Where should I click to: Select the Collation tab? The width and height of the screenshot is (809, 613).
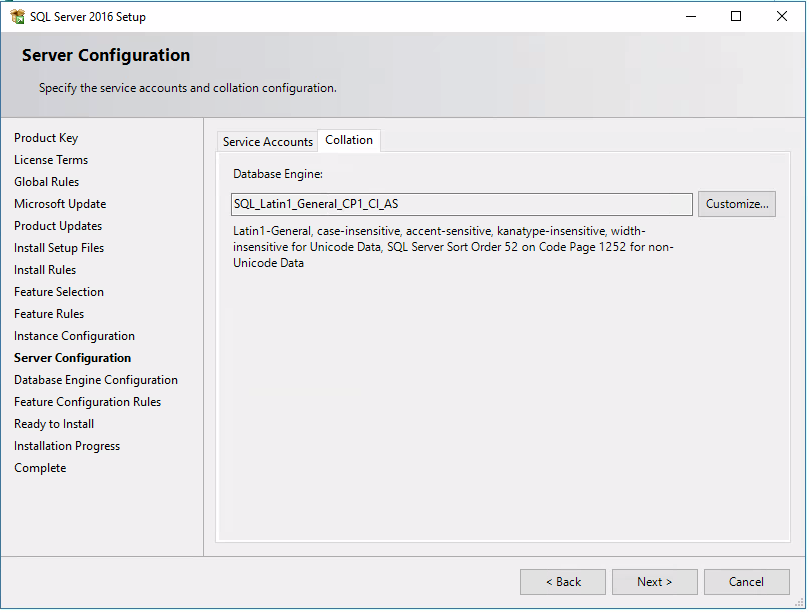348,140
